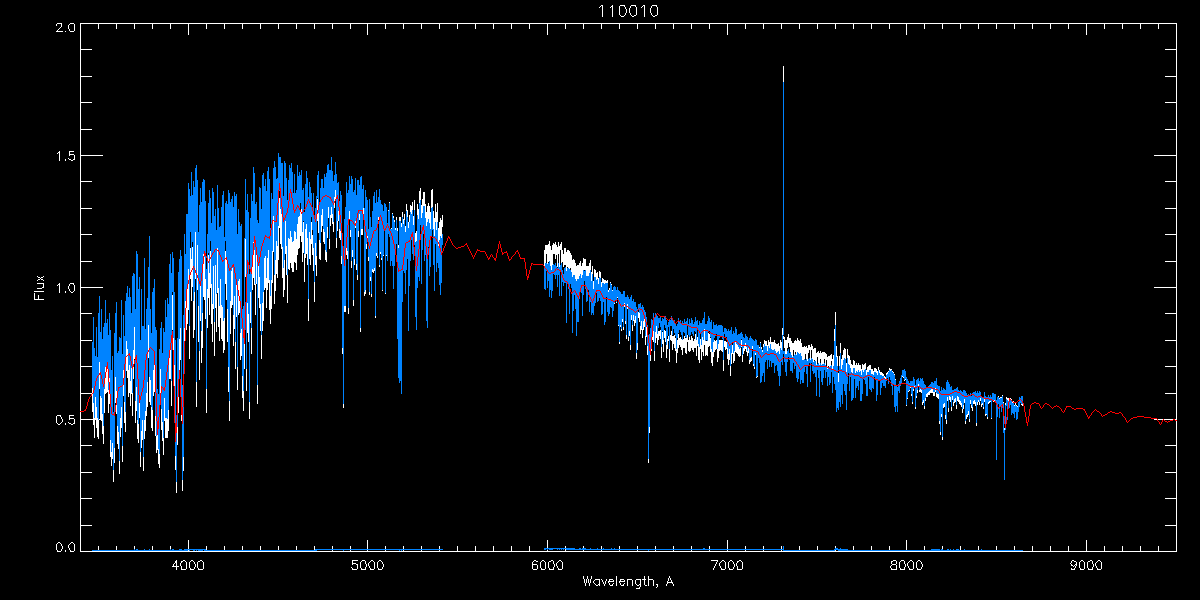The height and width of the screenshot is (600, 1200).
Task: Click the Wavelength, A x-axis label
Action: [628, 581]
